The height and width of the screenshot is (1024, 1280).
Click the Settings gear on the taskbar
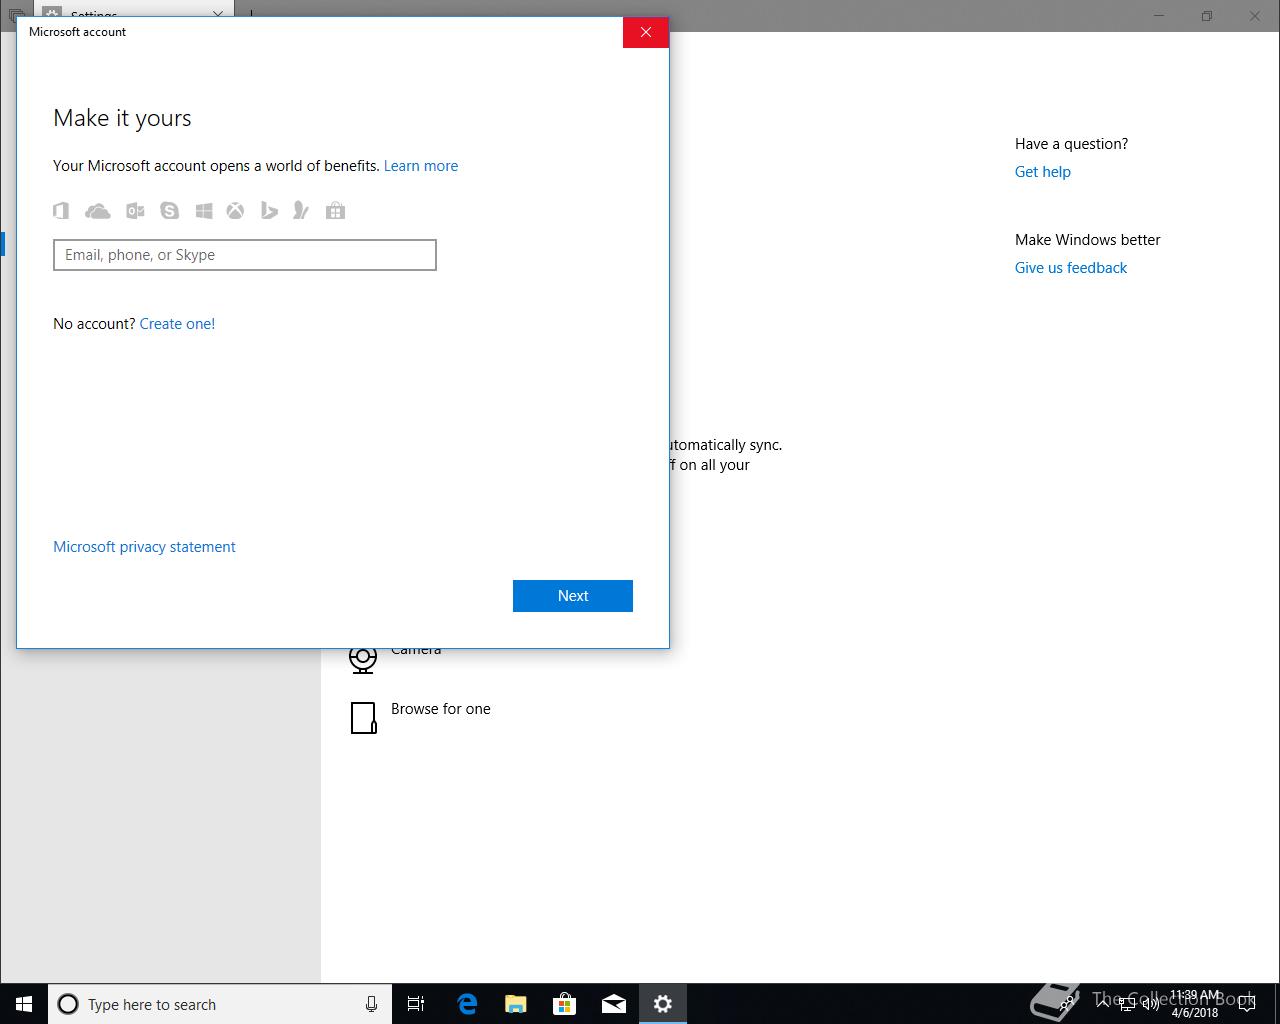663,1004
